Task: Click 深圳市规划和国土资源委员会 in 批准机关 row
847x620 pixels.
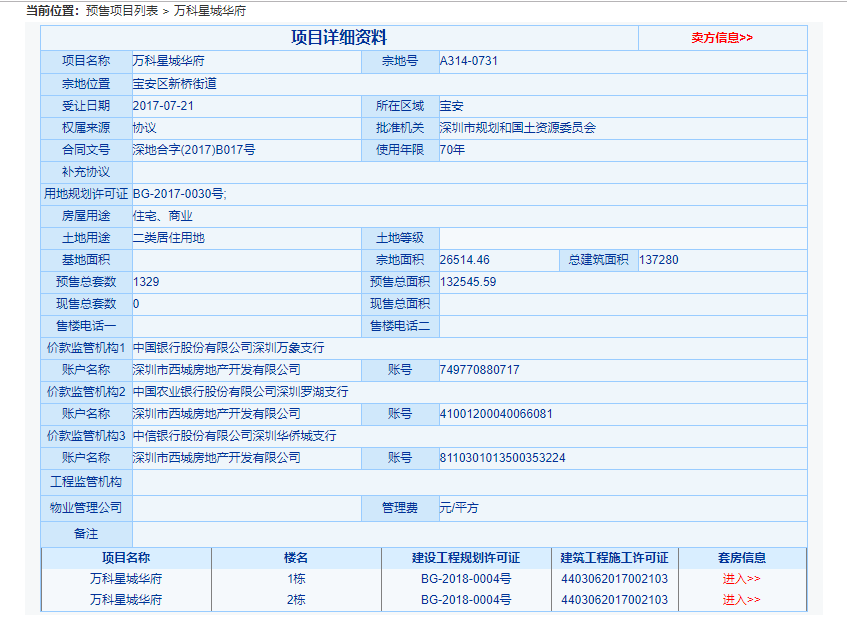Action: pos(517,128)
